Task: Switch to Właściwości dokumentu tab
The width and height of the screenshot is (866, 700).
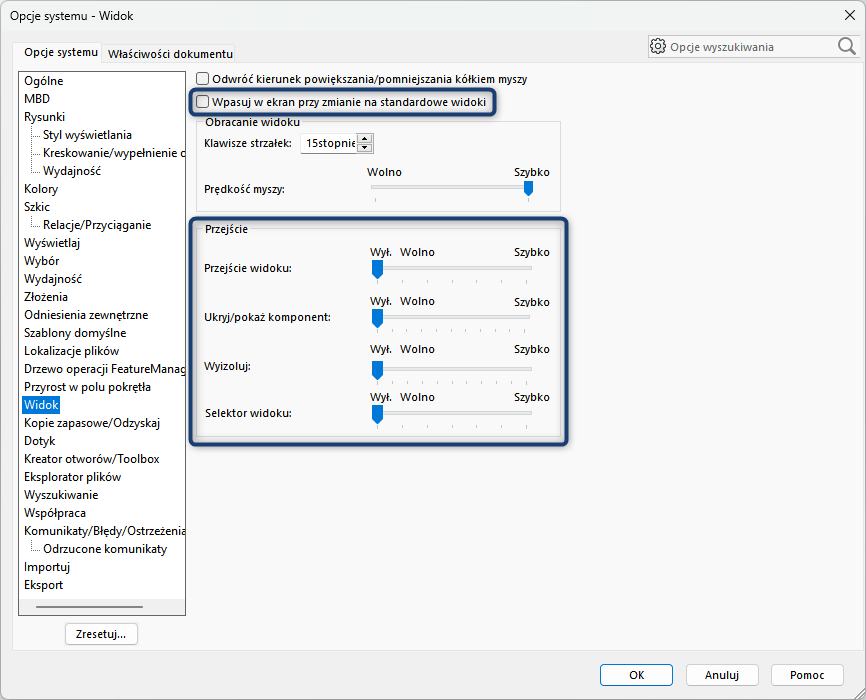Action: (x=170, y=53)
